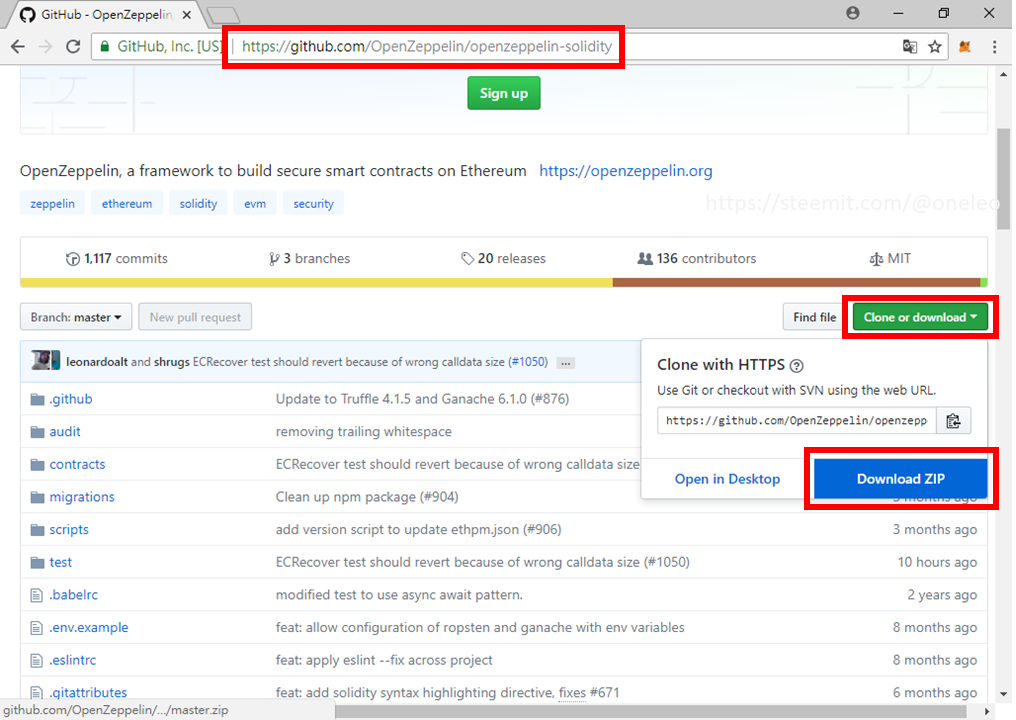Open the Chrome three-dot menu
1016x720 pixels.
pyautogui.click(x=995, y=47)
